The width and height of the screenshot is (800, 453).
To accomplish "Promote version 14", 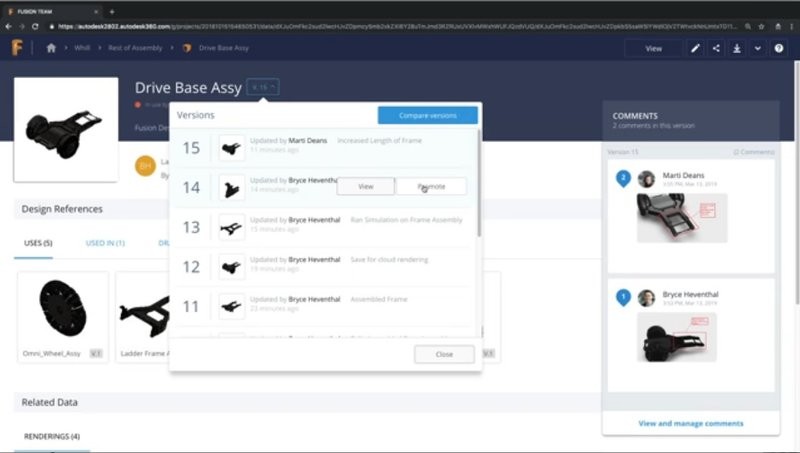I will click(431, 186).
